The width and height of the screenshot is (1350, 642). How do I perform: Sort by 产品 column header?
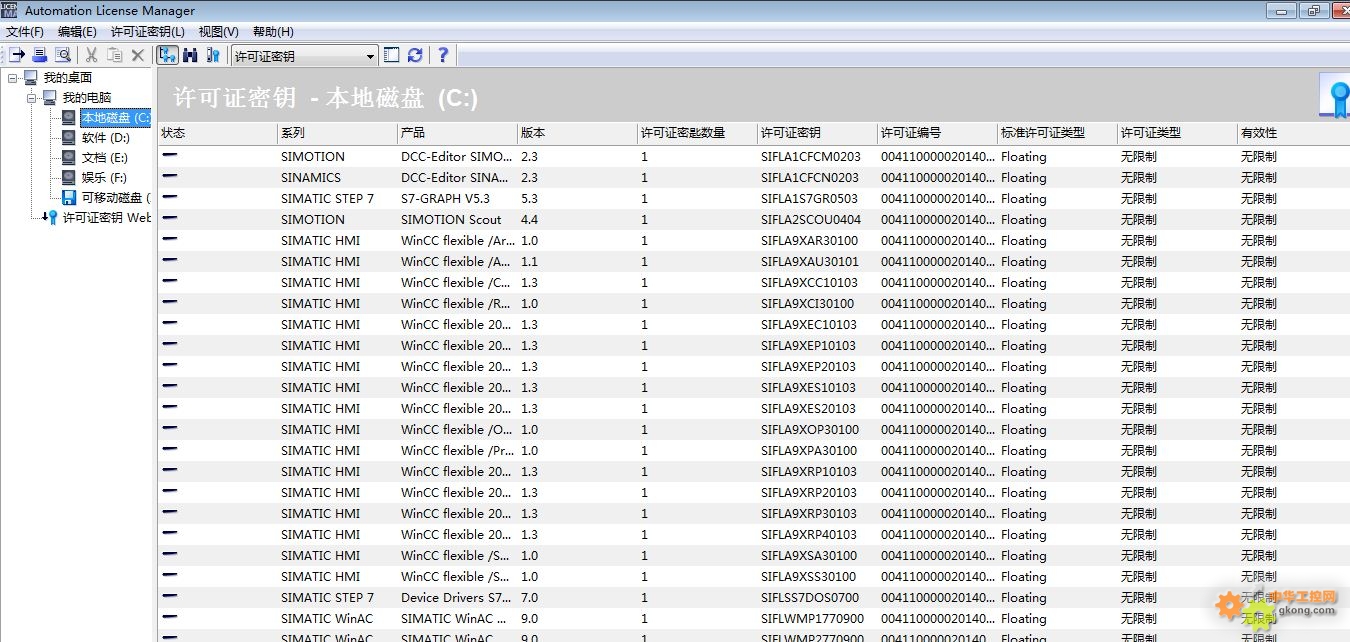(x=457, y=133)
